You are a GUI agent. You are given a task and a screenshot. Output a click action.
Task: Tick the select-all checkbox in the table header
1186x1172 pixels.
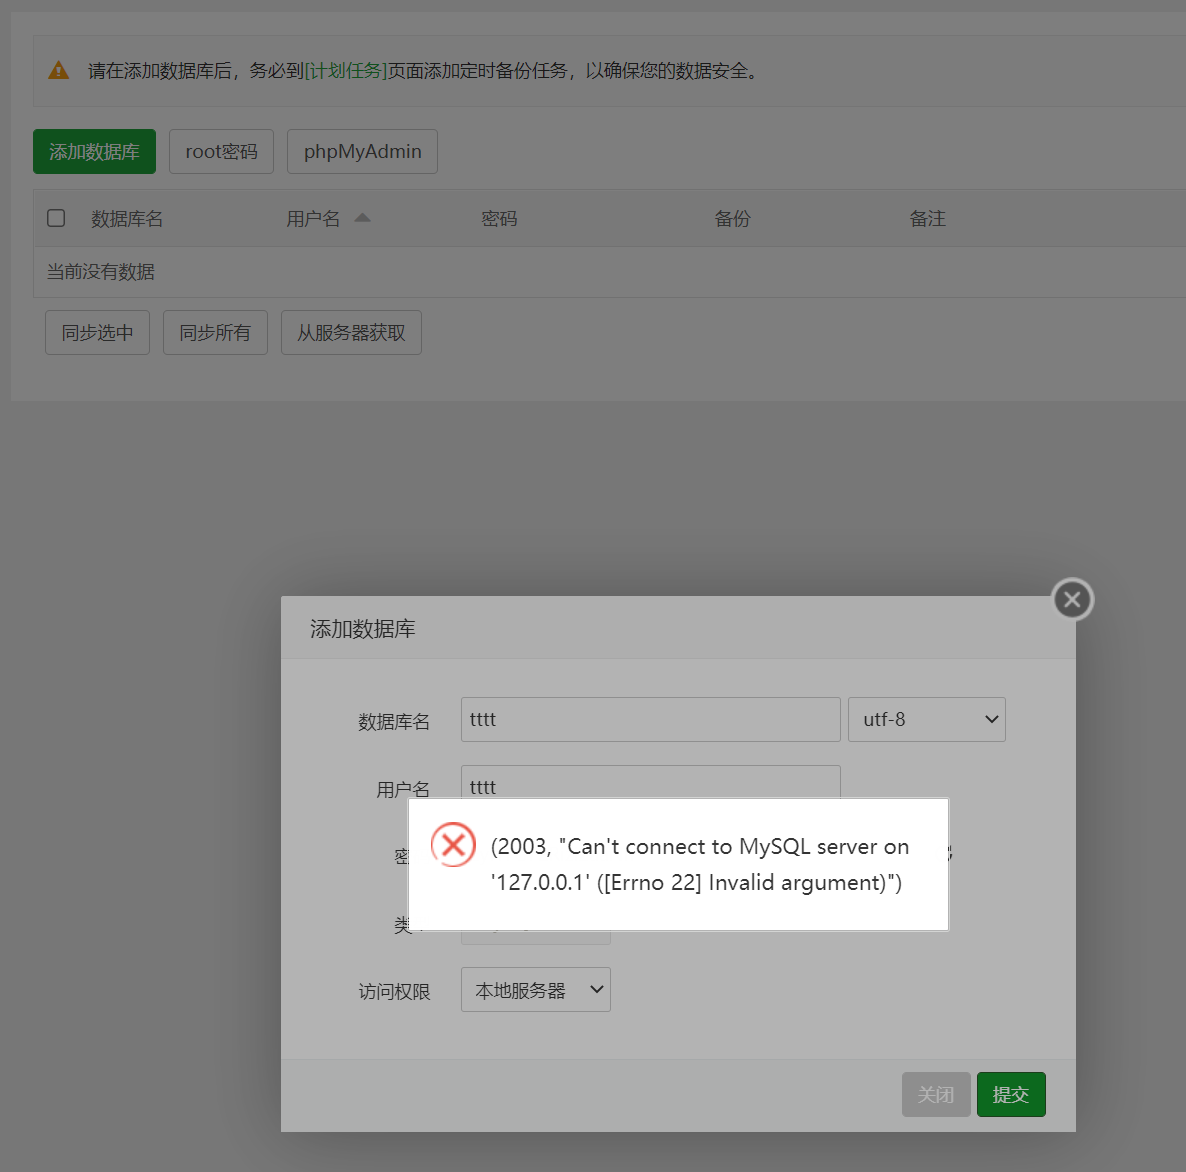[56, 218]
